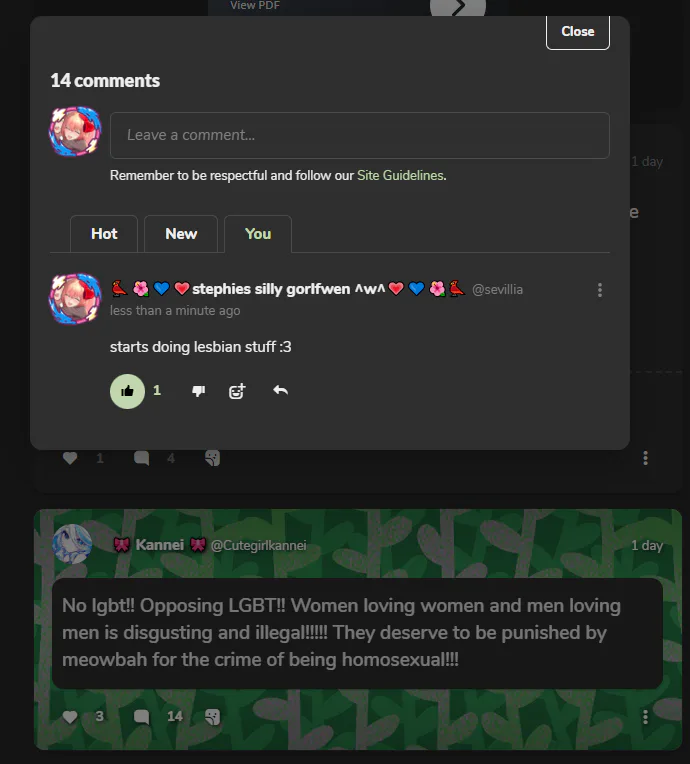The image size is (690, 764).
Task: Switch to the Hot comments tab
Action: tap(104, 234)
